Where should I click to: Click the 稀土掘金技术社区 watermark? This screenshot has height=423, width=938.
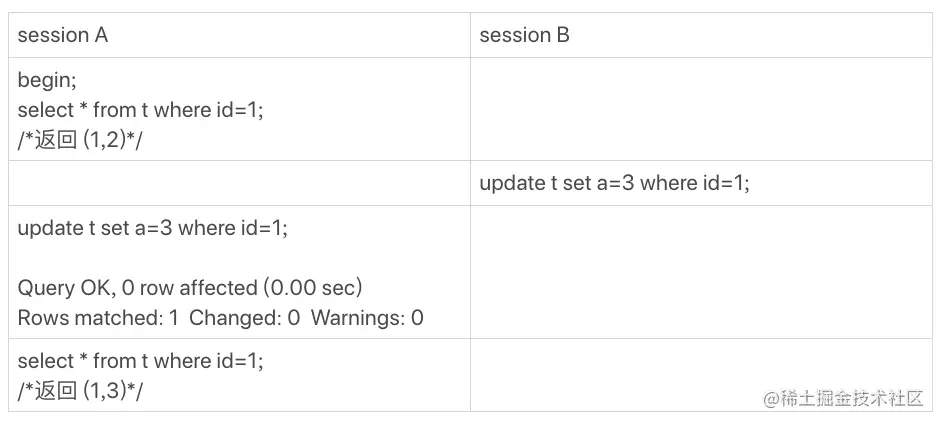pos(852,398)
